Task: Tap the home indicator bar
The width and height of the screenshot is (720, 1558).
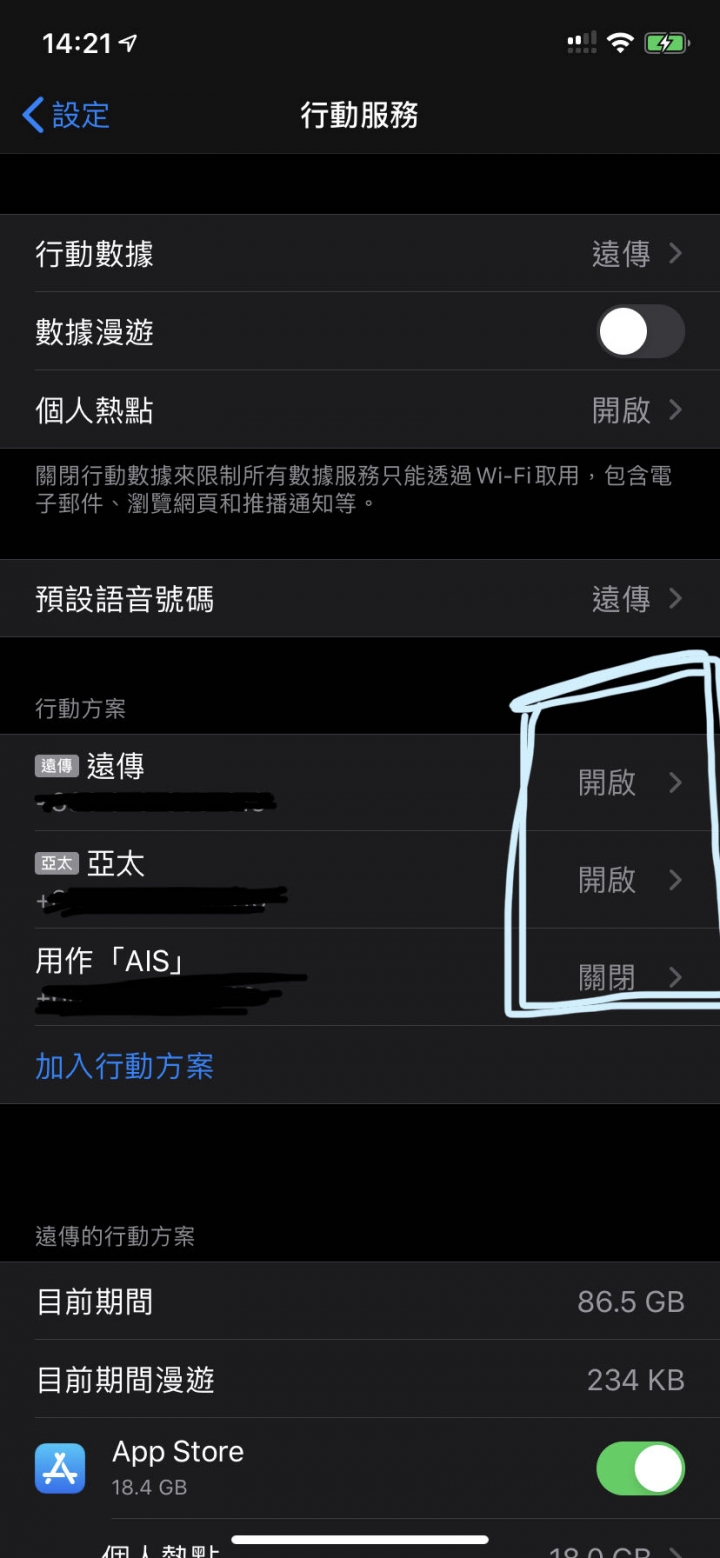Action: pos(360,1540)
